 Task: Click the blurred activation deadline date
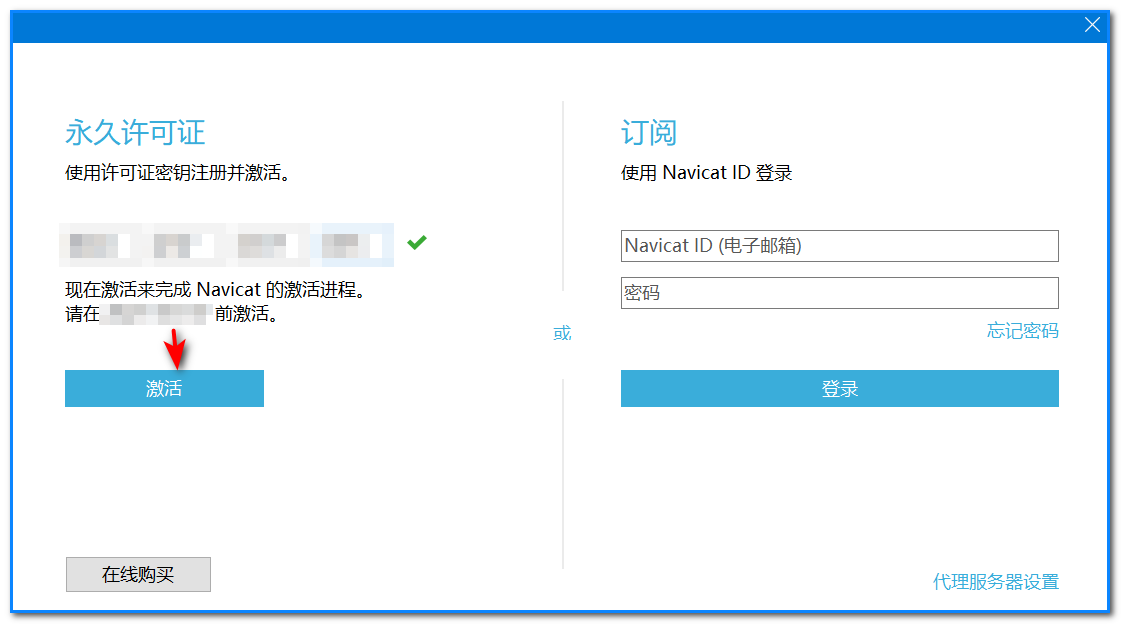coord(157,314)
